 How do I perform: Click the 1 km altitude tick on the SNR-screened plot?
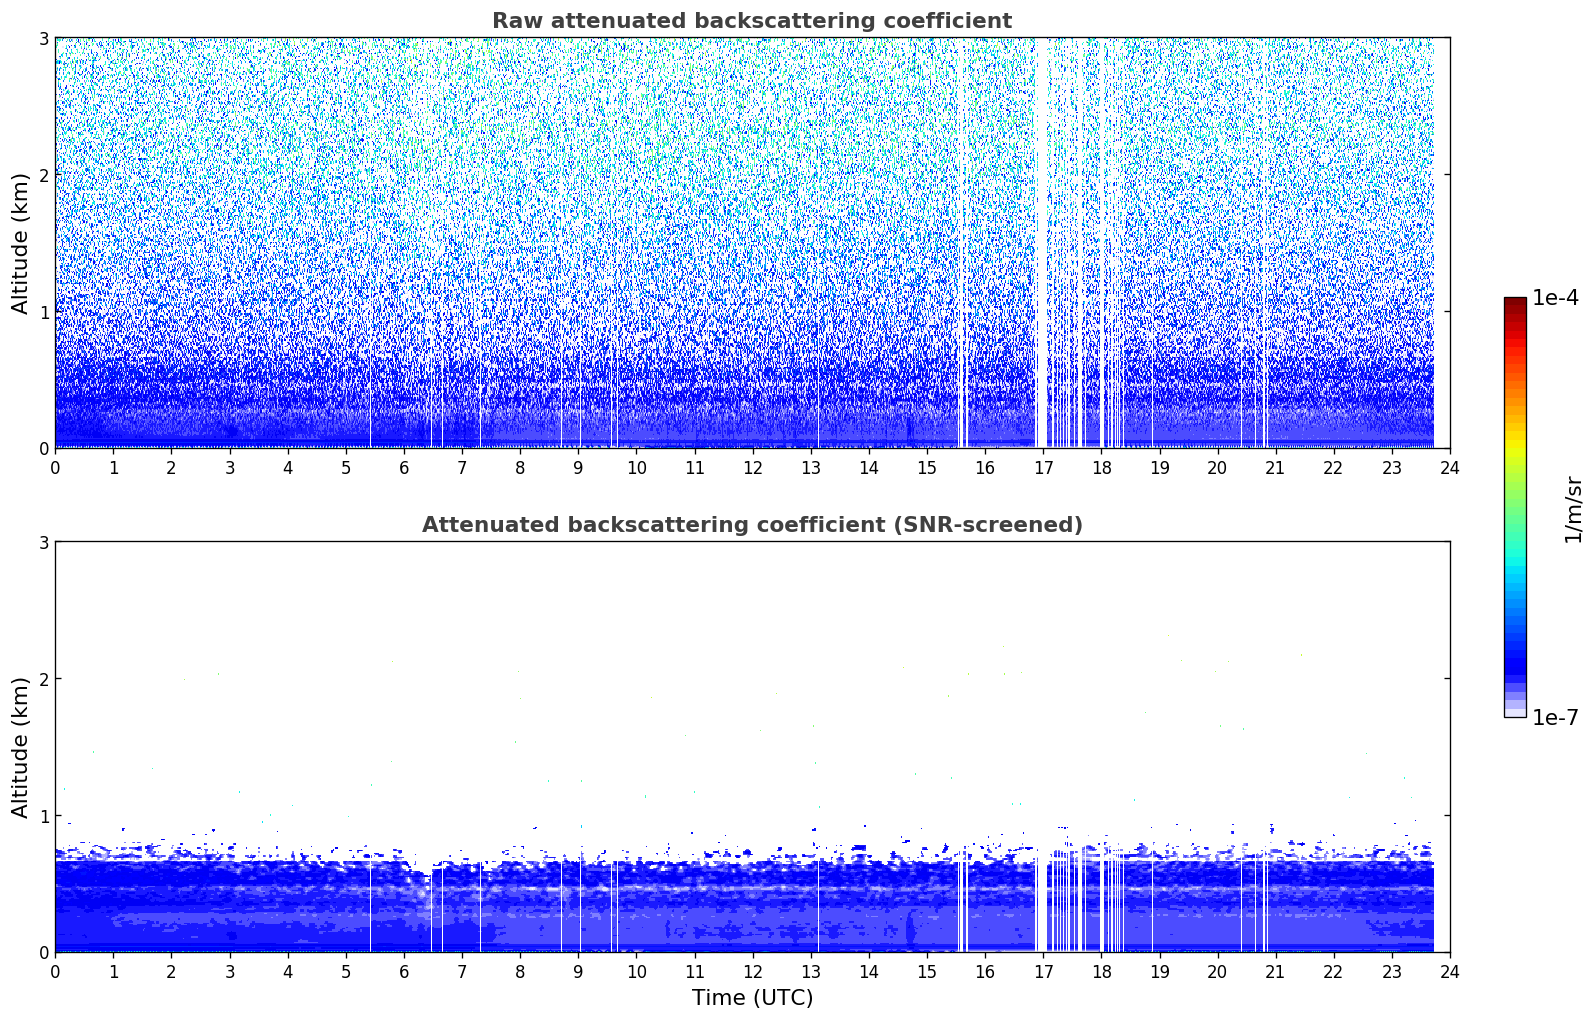(x=43, y=816)
